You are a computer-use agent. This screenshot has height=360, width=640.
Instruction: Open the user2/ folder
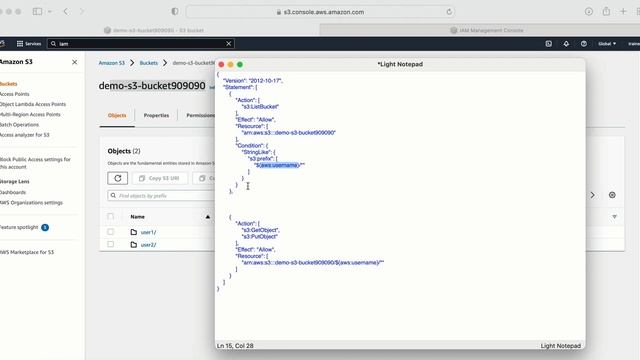pyautogui.click(x=148, y=245)
